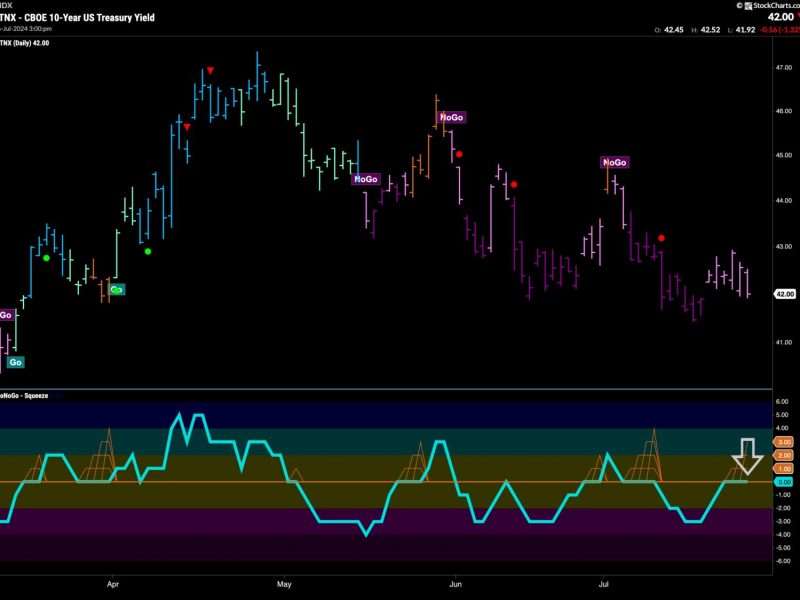Click the chart title CBOE 10-Year US Treasury Yield
The image size is (800, 600).
pyautogui.click(x=89, y=17)
